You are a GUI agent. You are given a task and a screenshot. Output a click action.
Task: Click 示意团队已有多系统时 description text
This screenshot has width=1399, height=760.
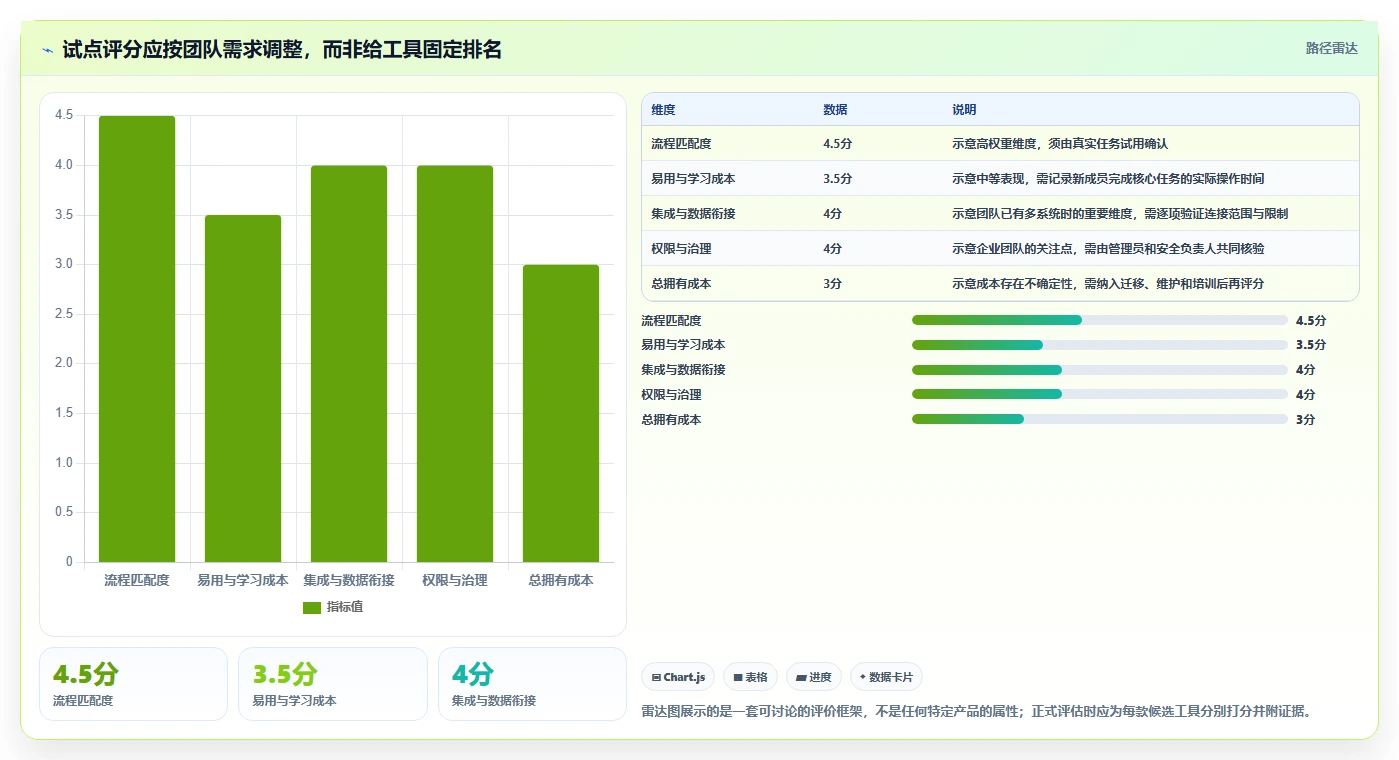1120,214
